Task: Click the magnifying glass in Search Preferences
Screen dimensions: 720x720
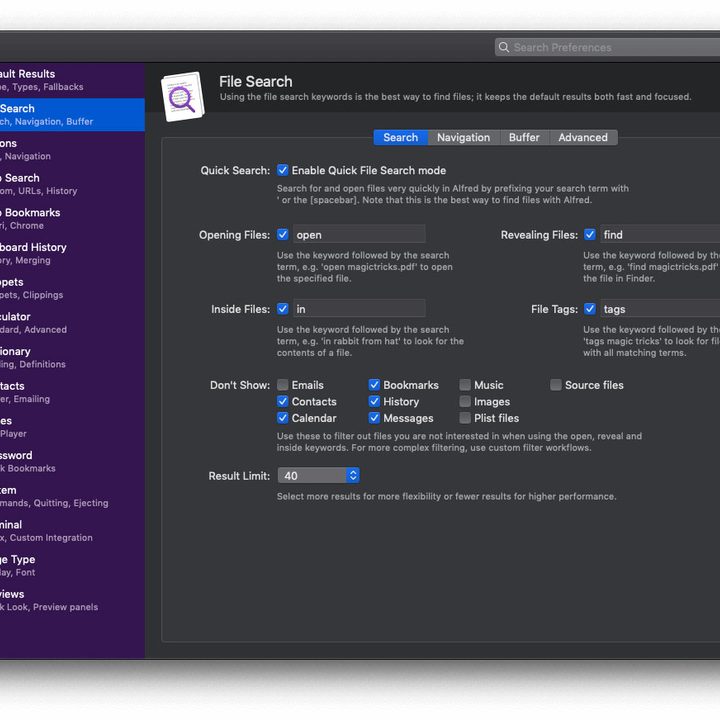Action: click(504, 47)
